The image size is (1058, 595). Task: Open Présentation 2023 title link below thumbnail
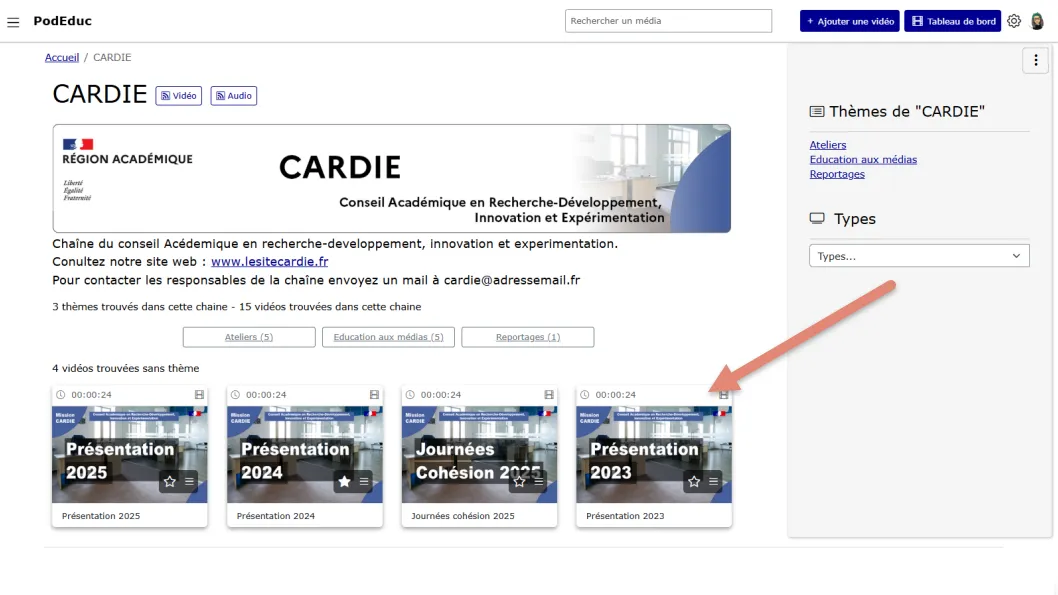click(625, 516)
